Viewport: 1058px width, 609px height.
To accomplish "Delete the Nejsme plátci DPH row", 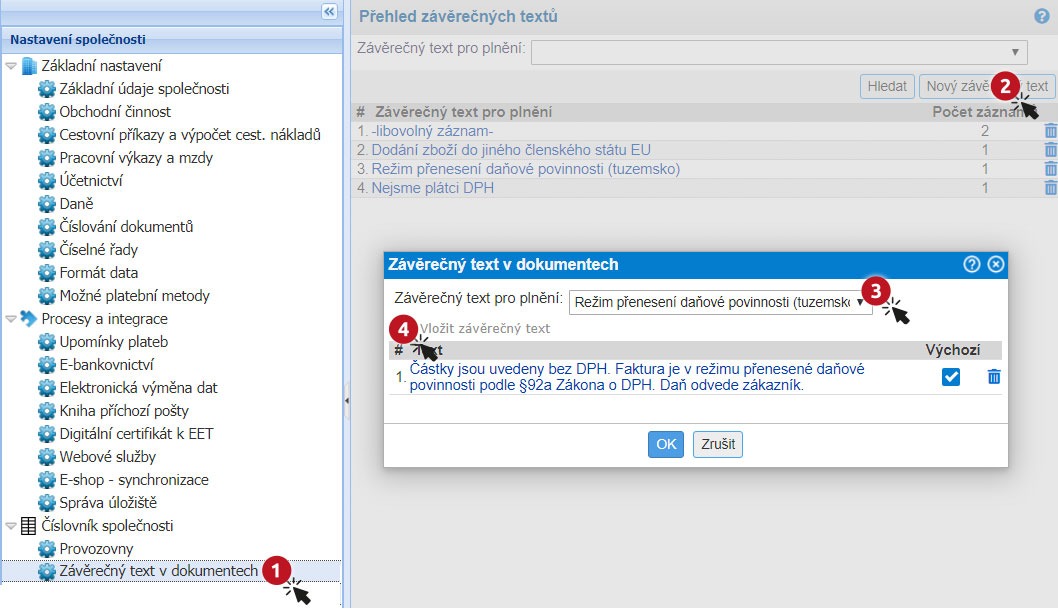I will [x=1050, y=188].
